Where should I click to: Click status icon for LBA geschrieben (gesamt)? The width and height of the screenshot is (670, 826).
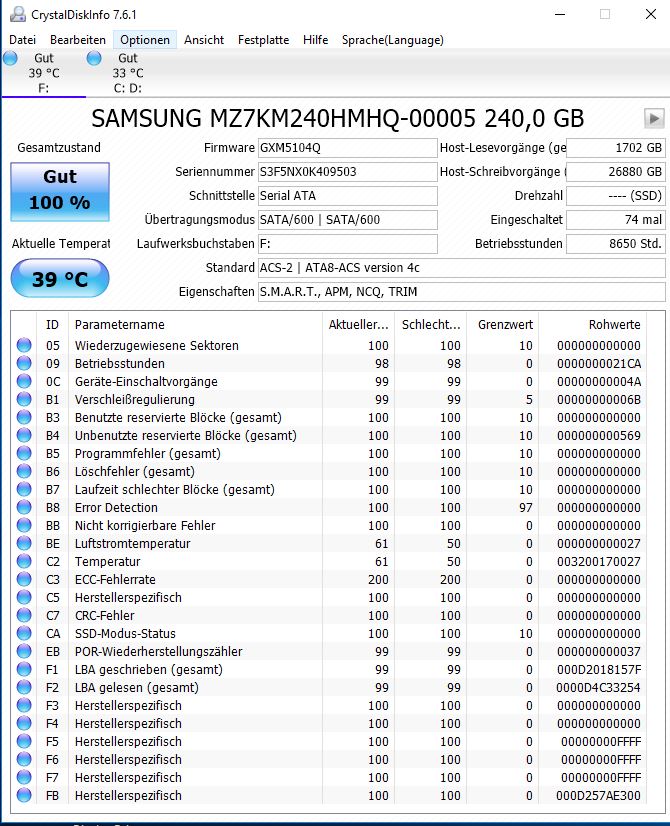click(x=24, y=669)
